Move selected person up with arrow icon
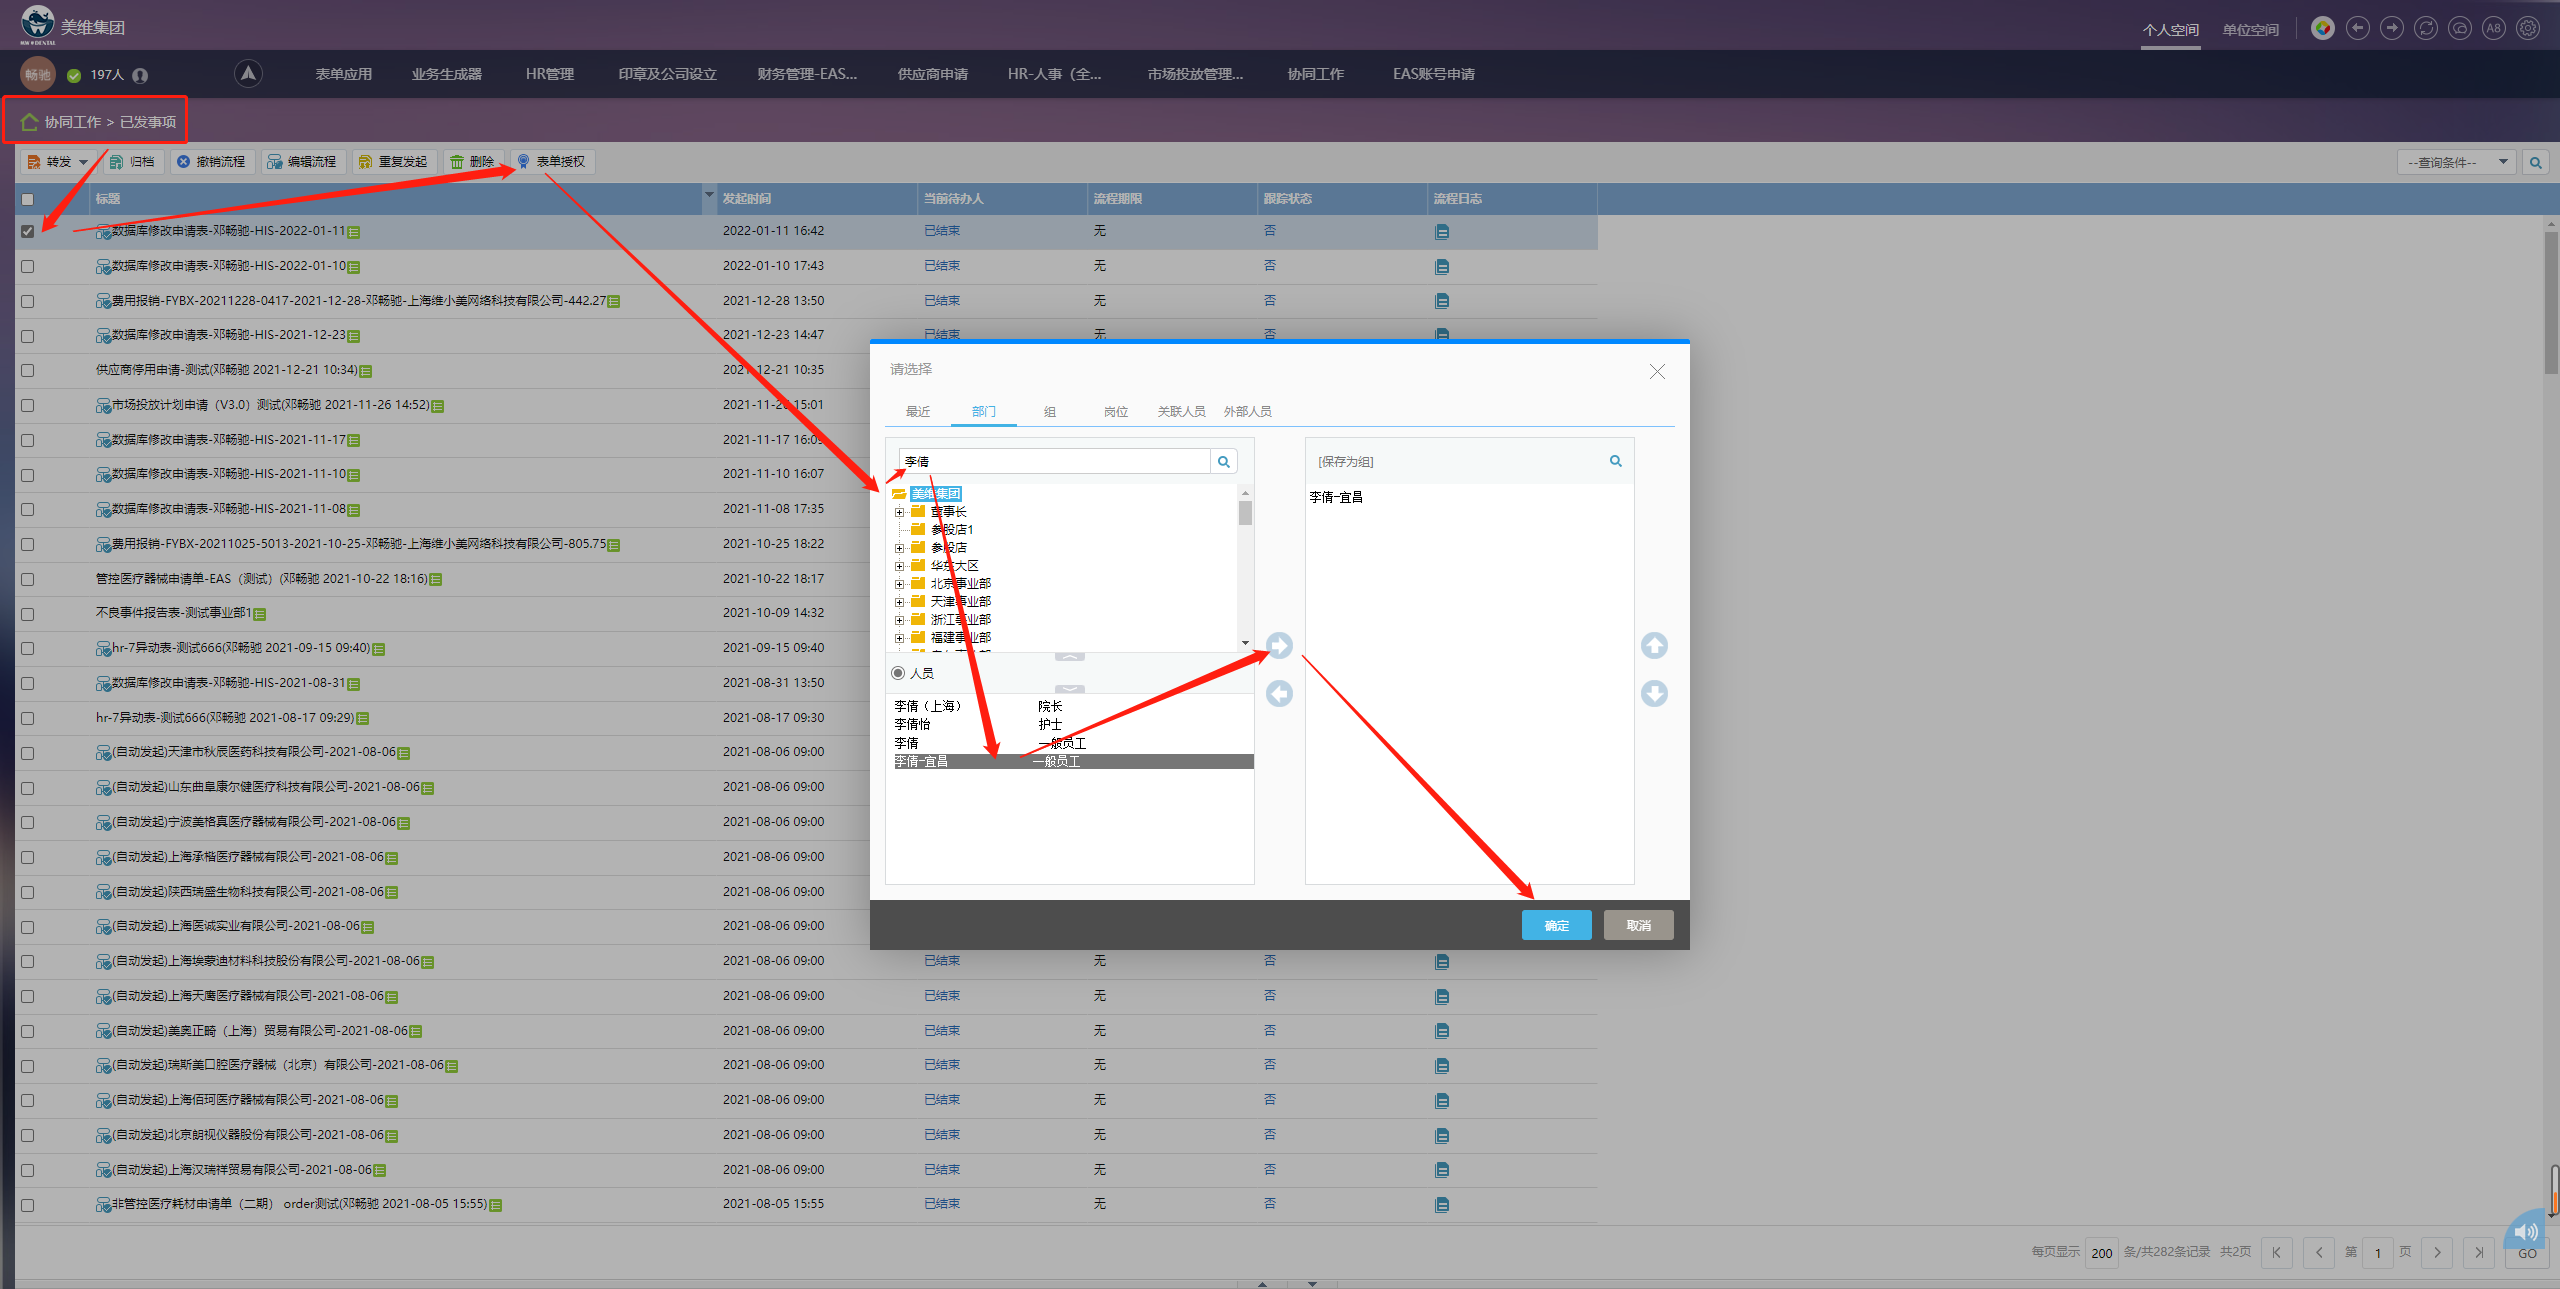The width and height of the screenshot is (2560, 1289). (1654, 646)
